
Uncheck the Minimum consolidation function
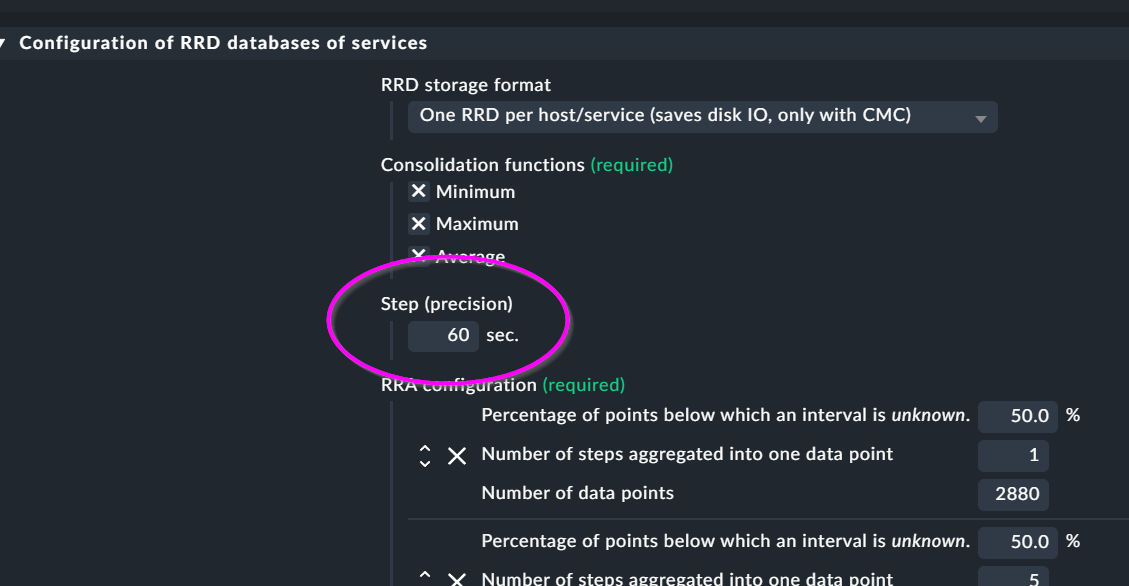pyautogui.click(x=418, y=191)
